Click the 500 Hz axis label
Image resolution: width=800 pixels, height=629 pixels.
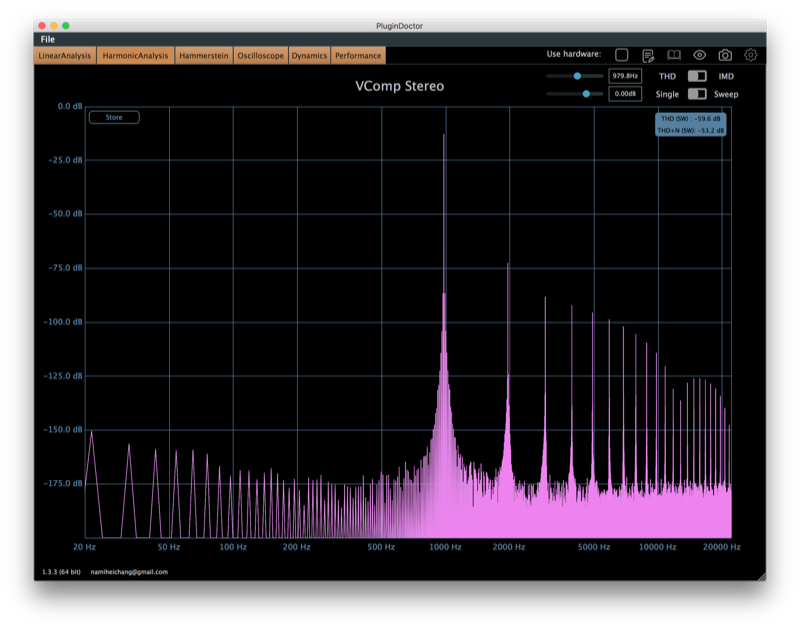381,547
